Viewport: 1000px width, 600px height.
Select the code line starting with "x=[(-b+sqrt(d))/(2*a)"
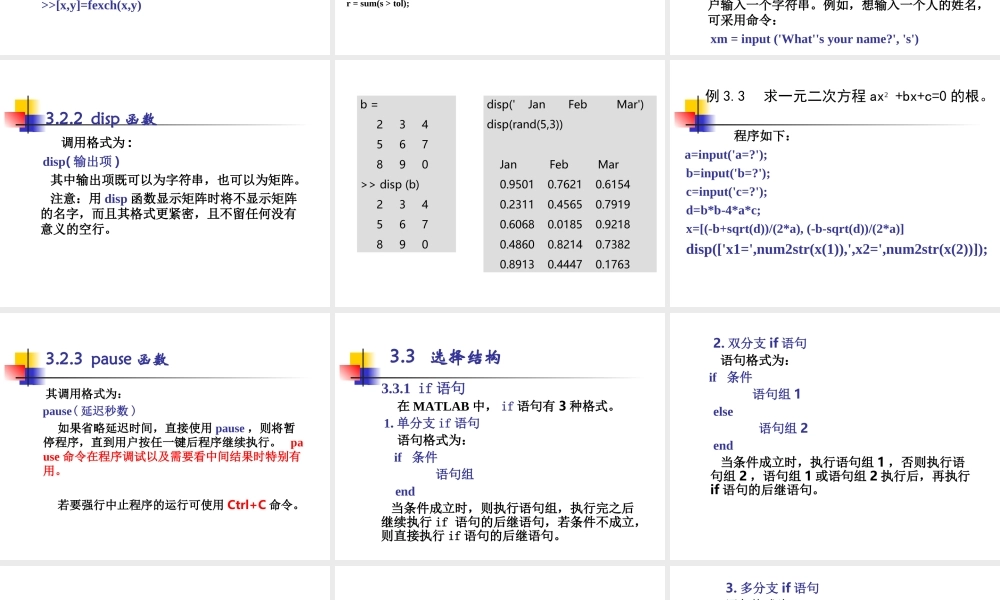point(793,230)
